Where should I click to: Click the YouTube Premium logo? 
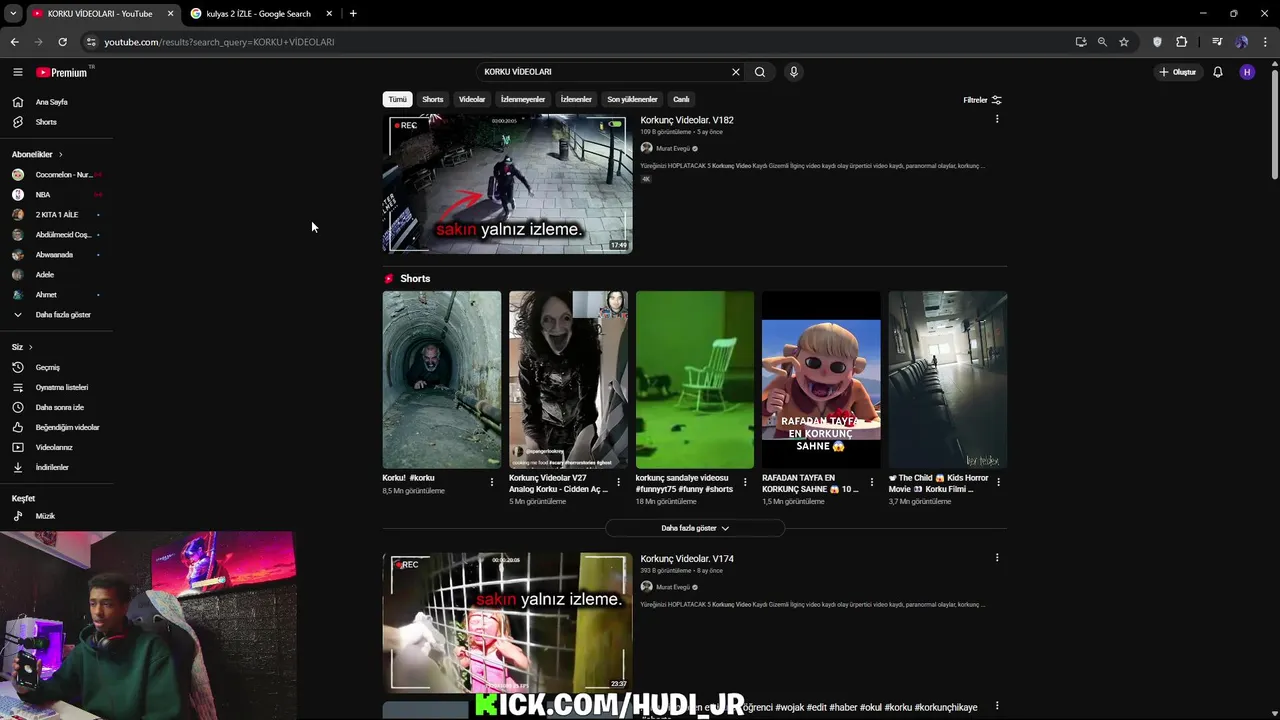(62, 72)
